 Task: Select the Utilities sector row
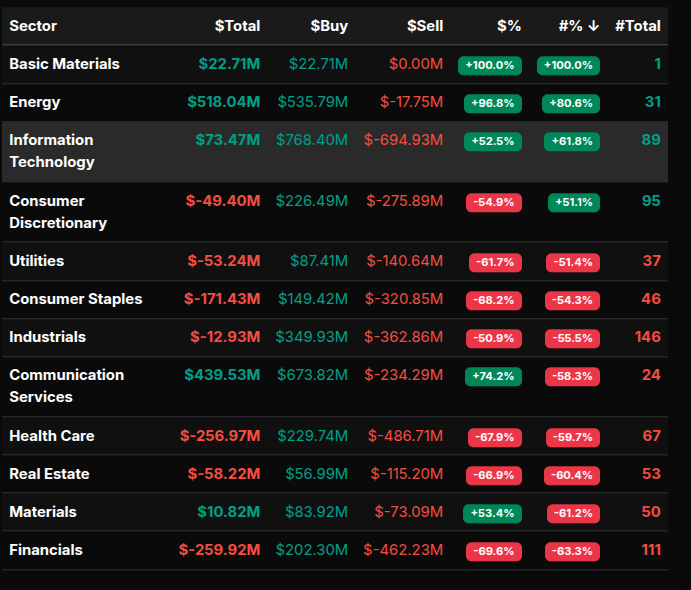(x=37, y=261)
